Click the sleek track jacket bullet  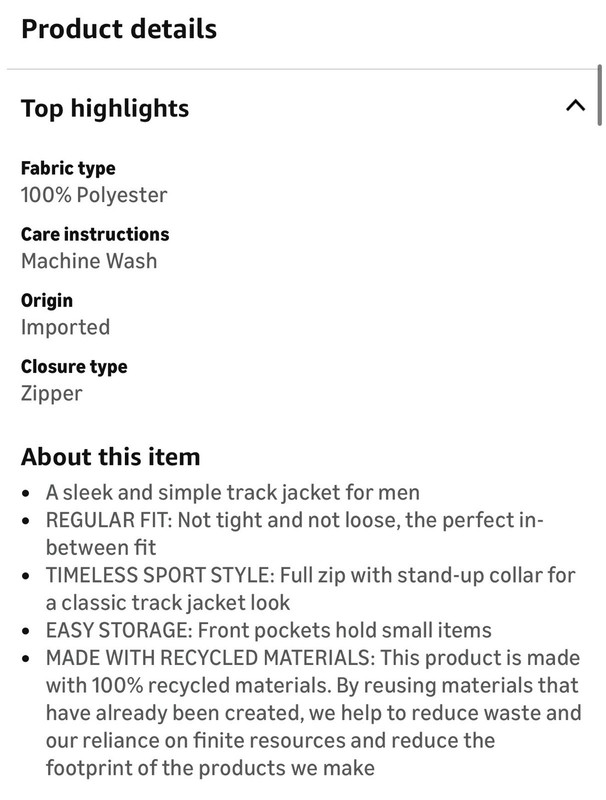(x=233, y=493)
